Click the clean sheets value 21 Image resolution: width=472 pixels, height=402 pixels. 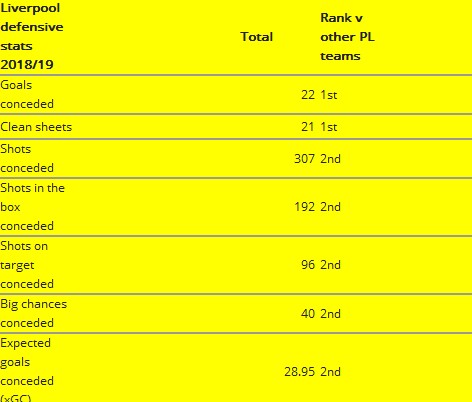coord(308,127)
